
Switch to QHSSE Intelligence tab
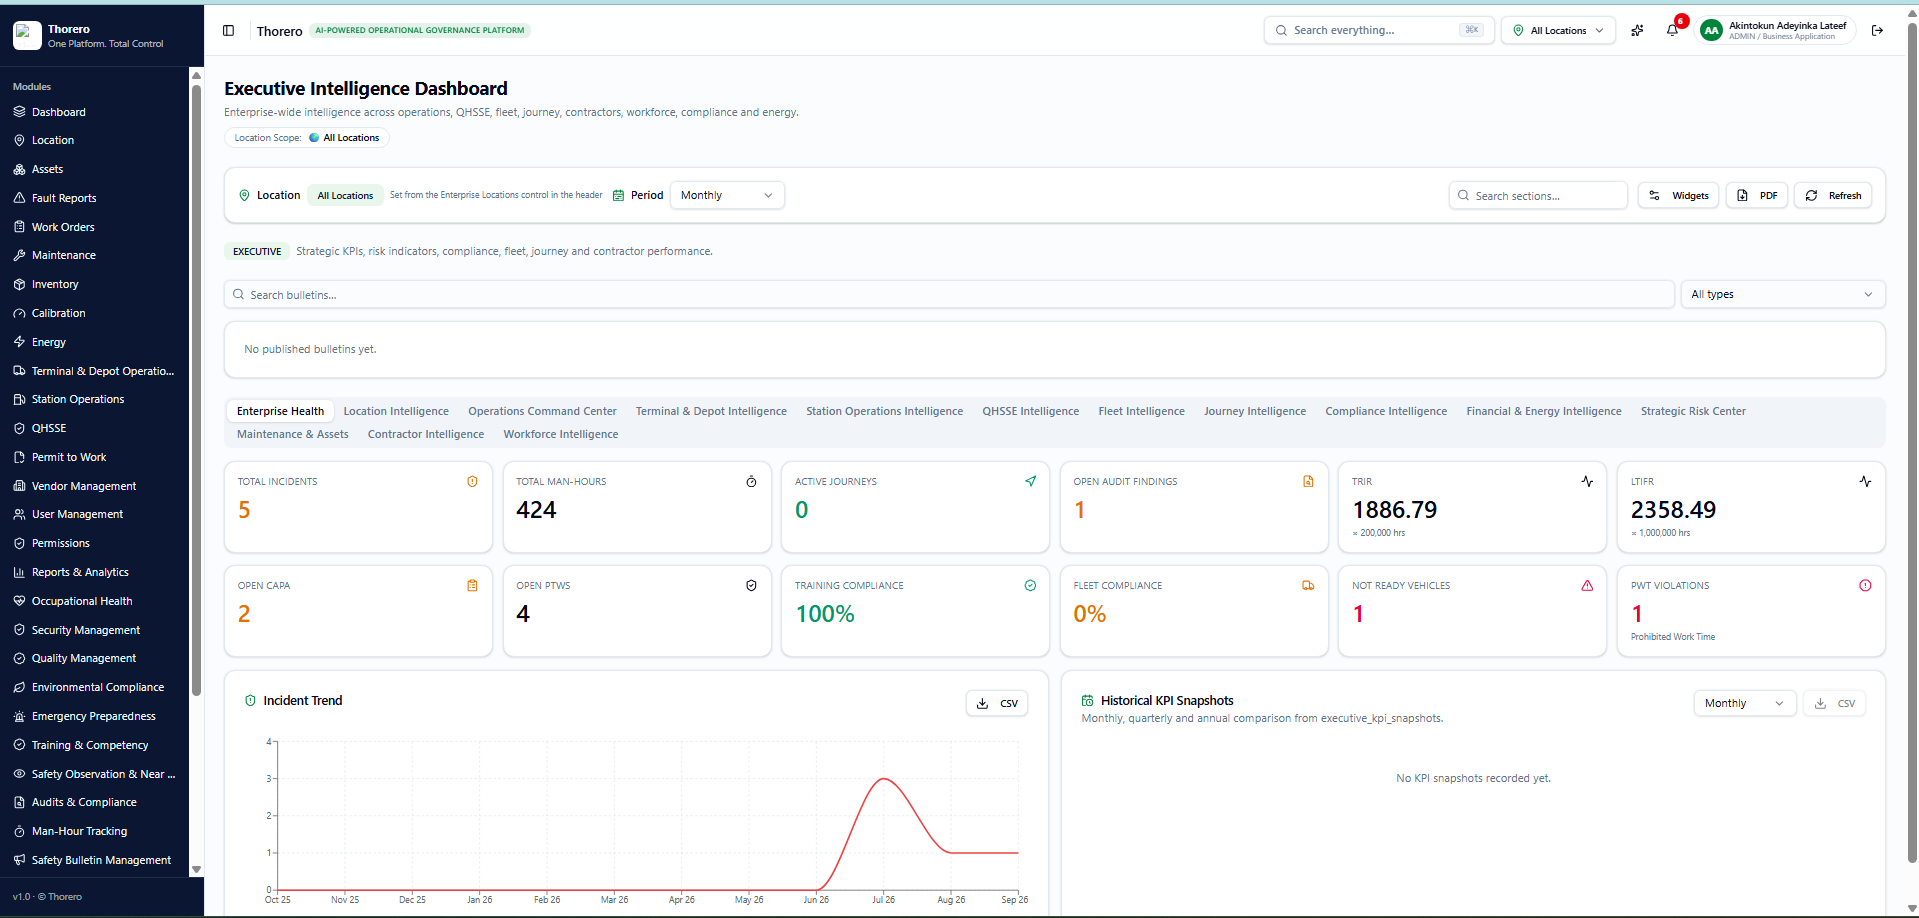click(1030, 411)
